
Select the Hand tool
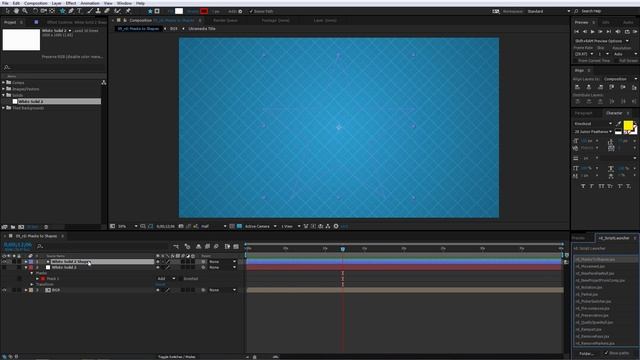(16, 11)
